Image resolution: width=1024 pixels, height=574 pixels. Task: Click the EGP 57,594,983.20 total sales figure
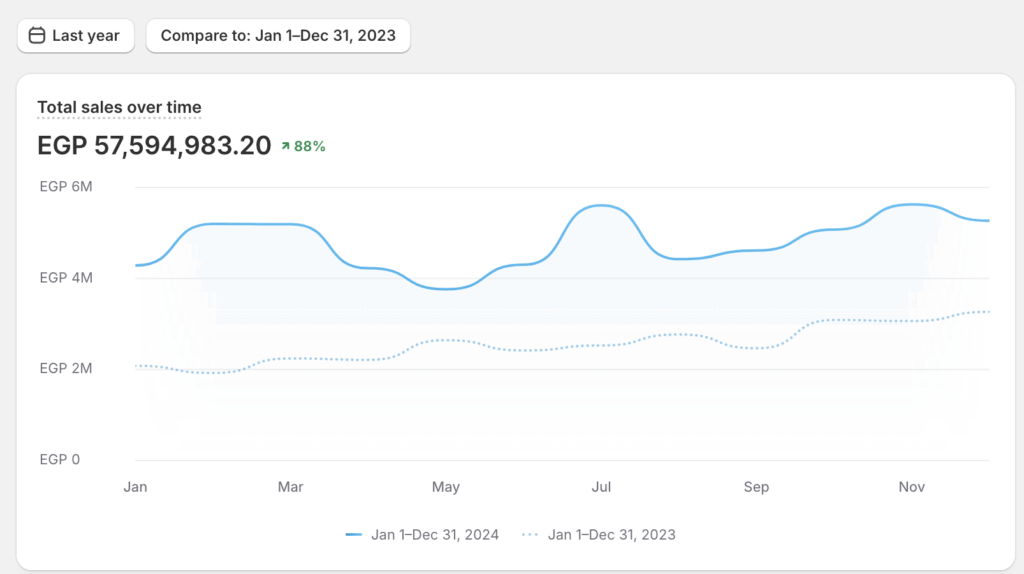(x=154, y=146)
